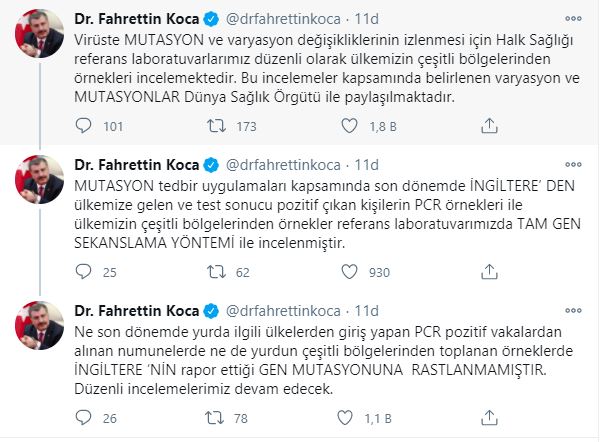Retweet the tweet with 173 retweets
Image resolution: width=611 pixels, height=442 pixels.
point(216,126)
